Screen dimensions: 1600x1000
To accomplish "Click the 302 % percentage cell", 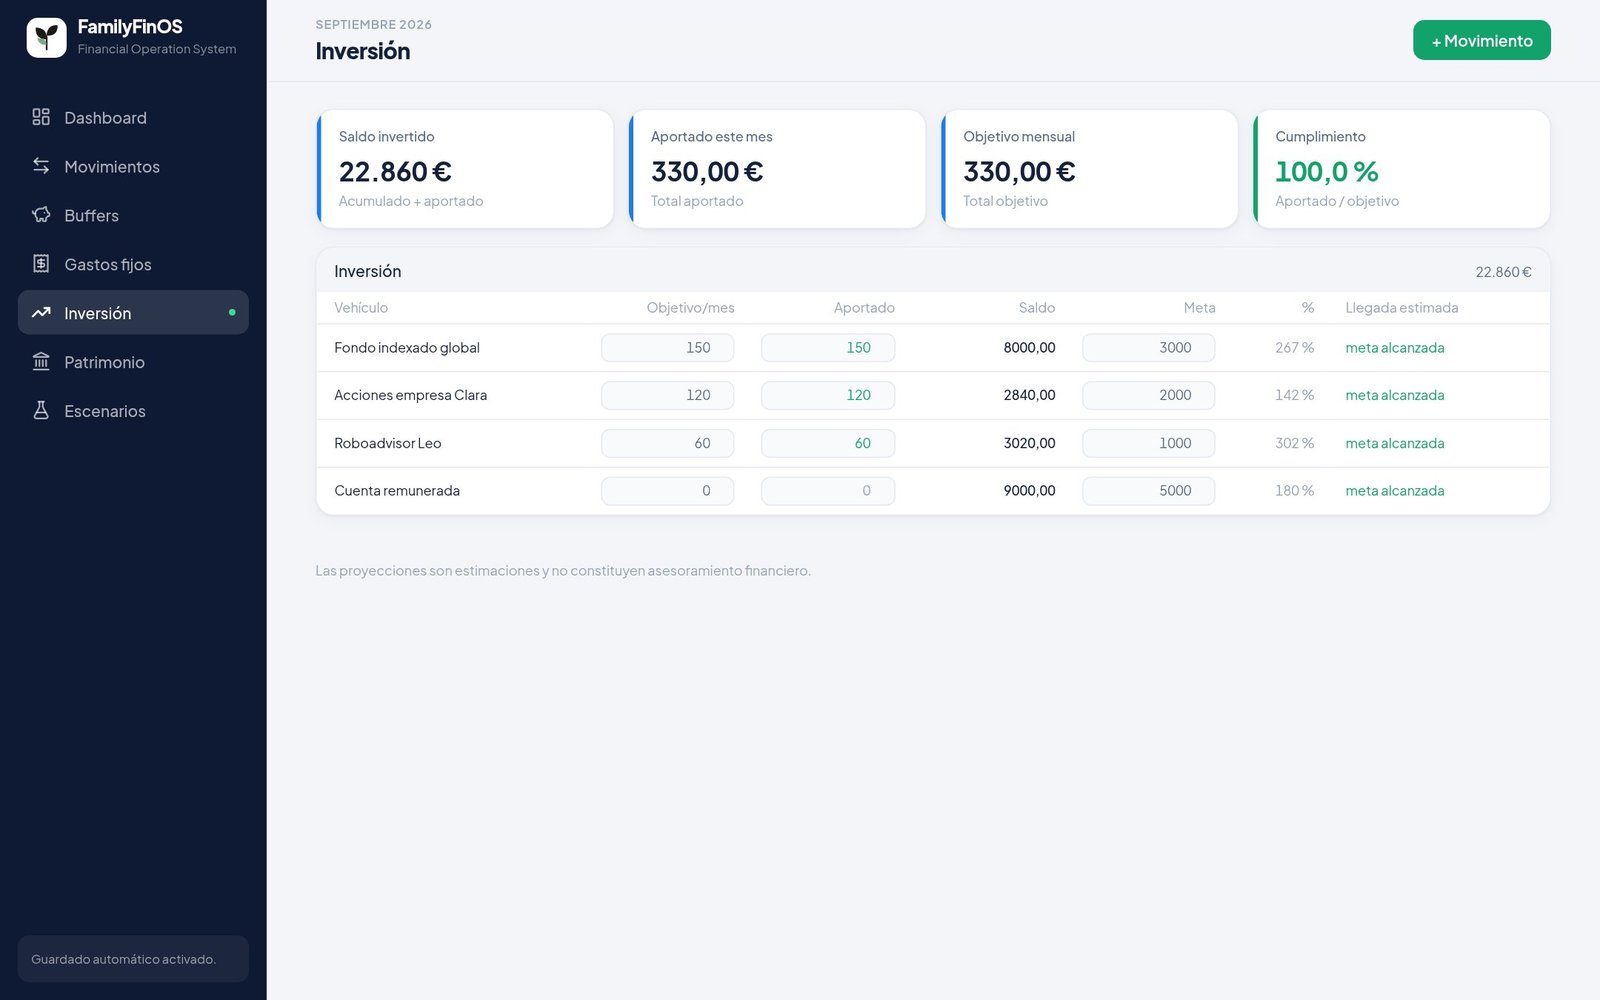I will (1294, 443).
